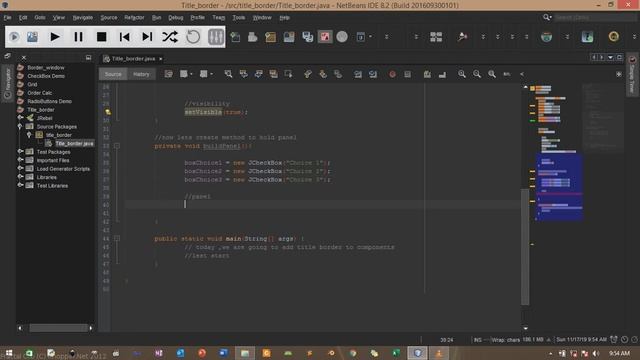
Task: Click the search field at top right
Action: [x=595, y=18]
